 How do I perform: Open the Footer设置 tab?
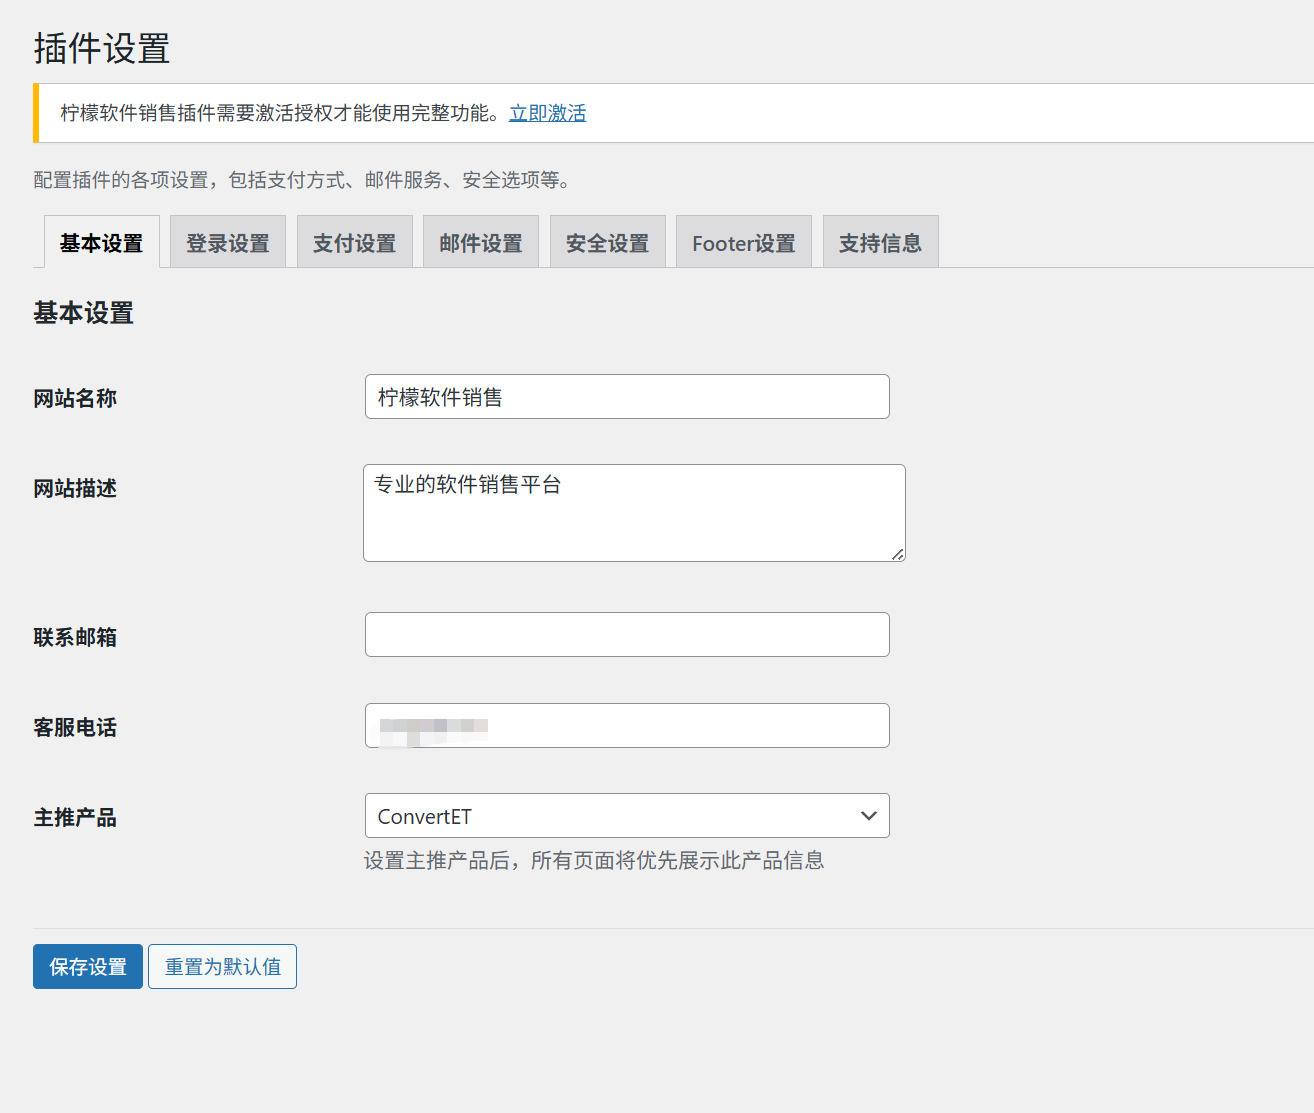[x=743, y=243]
